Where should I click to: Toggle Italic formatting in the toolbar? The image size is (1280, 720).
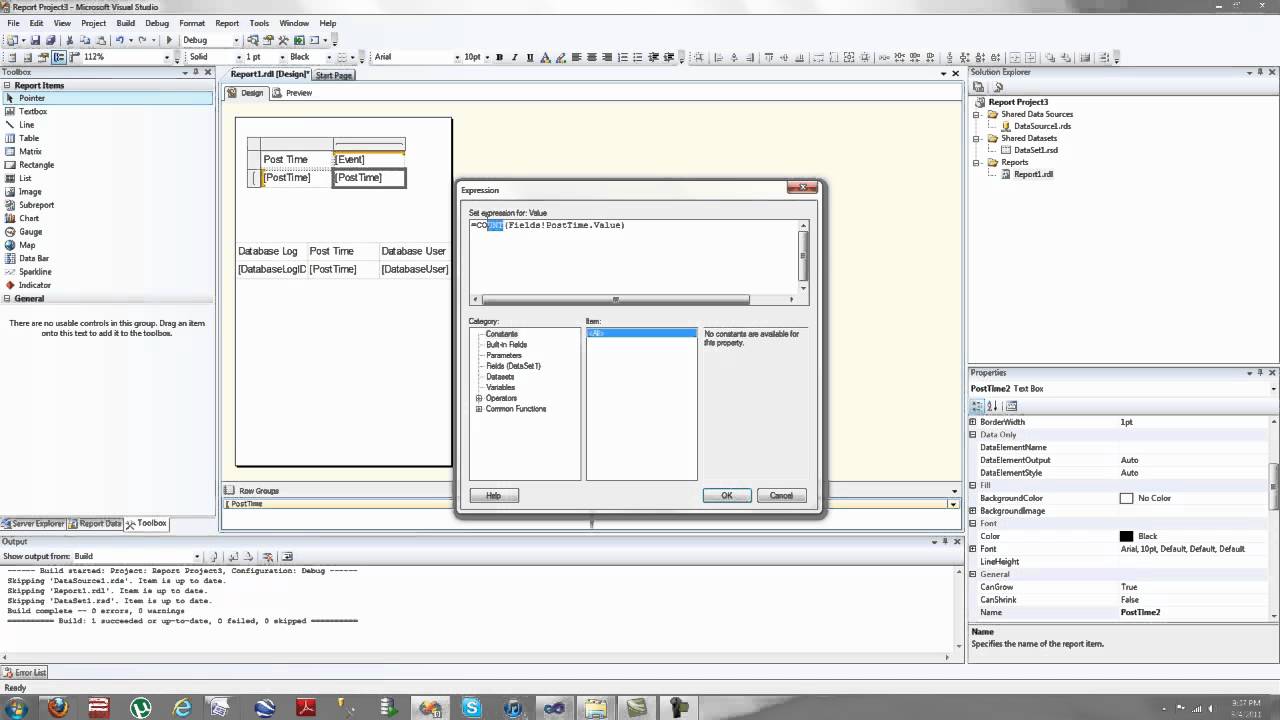[514, 57]
